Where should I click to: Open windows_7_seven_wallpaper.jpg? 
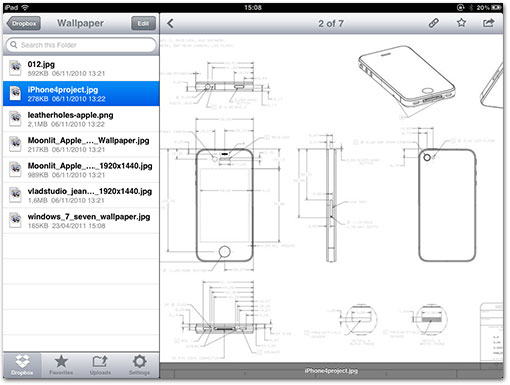[81, 221]
